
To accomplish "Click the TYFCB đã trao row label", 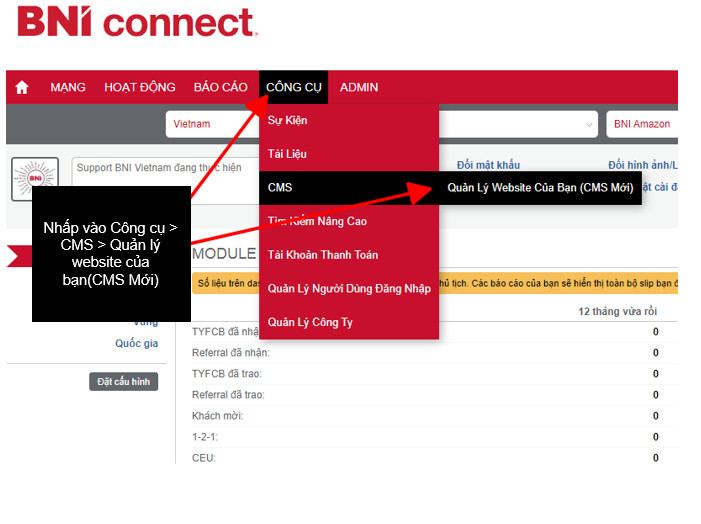I will coord(227,374).
